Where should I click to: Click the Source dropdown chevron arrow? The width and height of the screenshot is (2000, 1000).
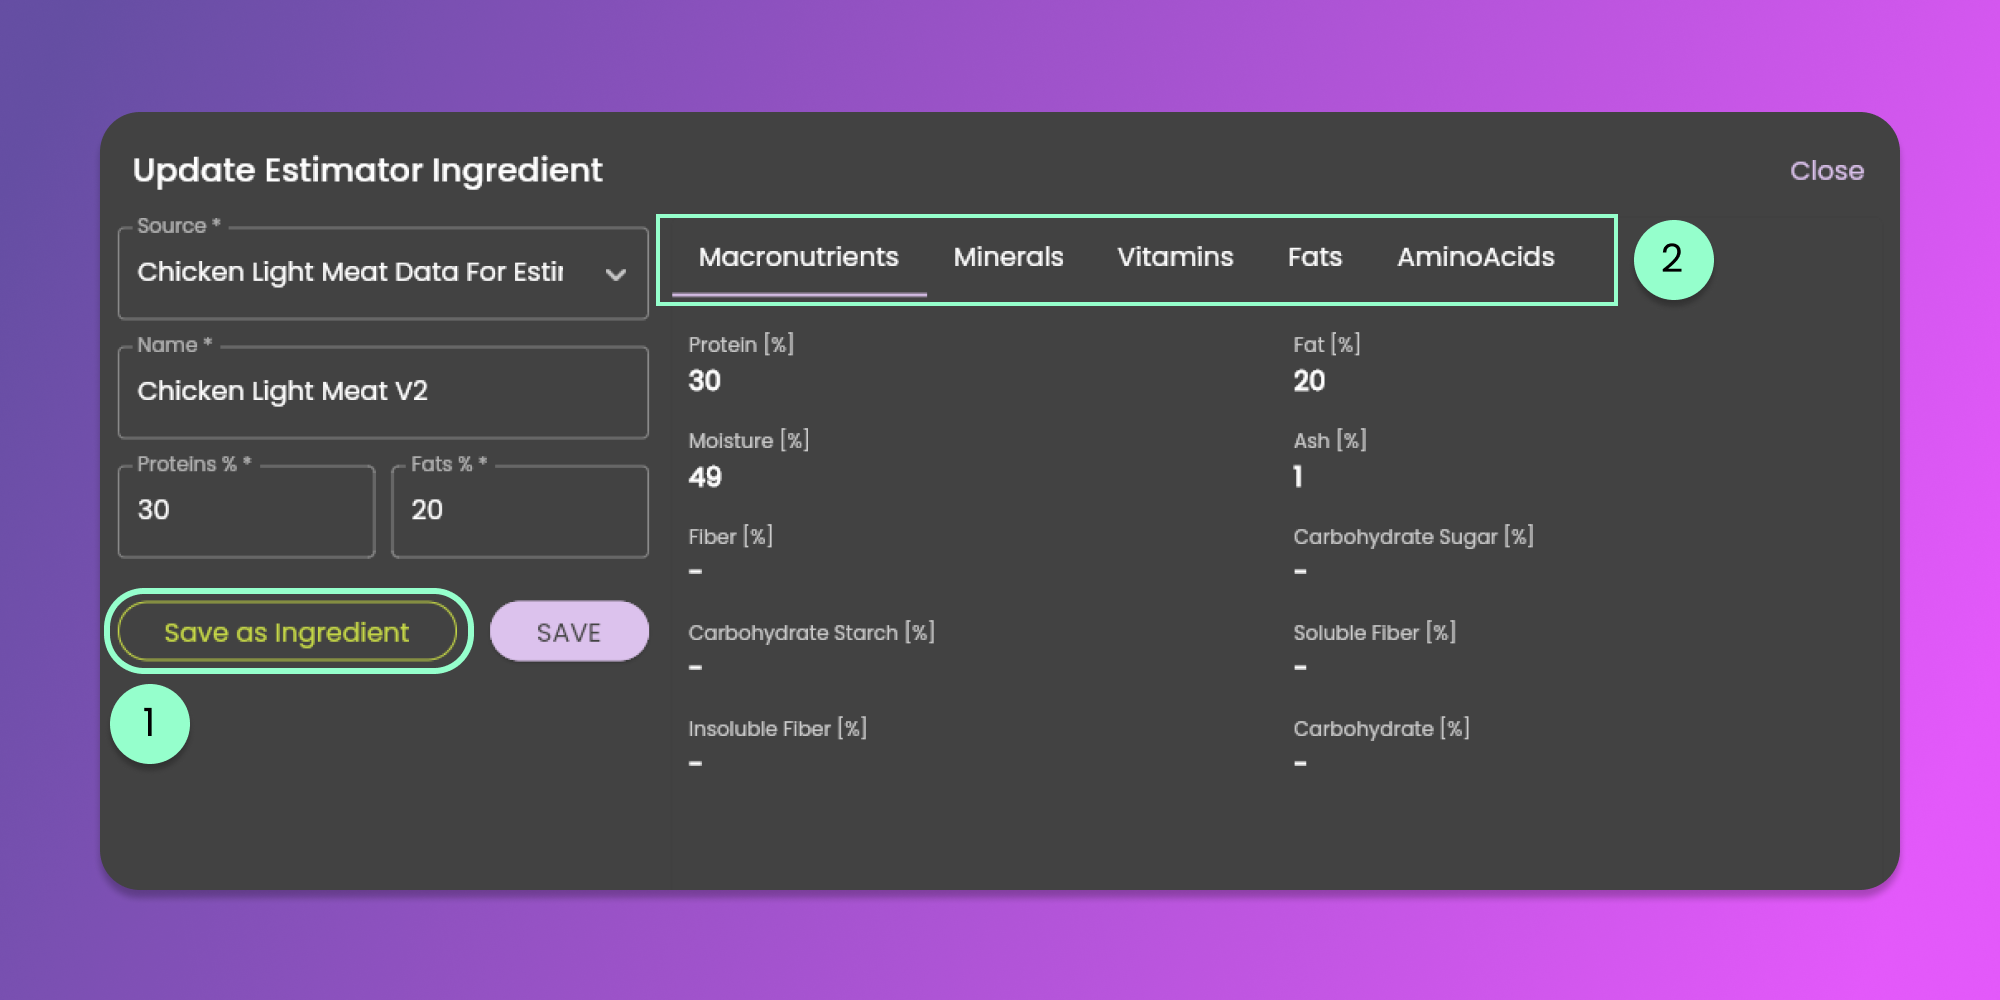[616, 274]
